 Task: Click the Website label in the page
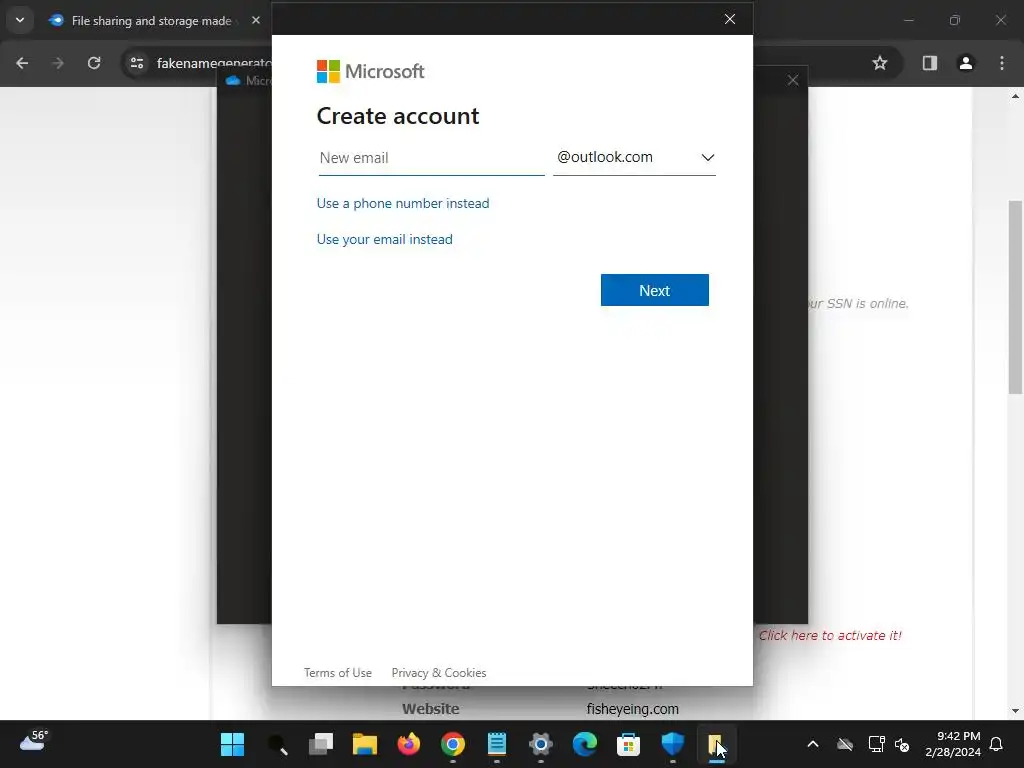(430, 709)
